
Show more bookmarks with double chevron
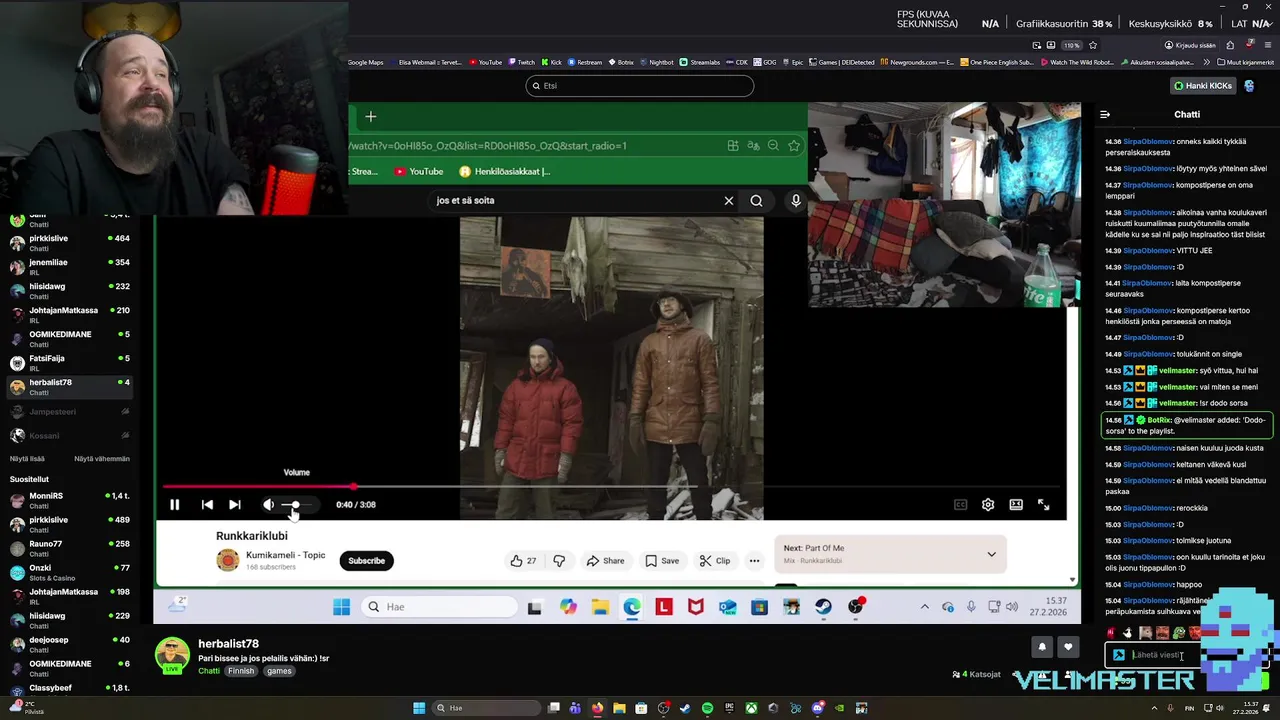1208,62
